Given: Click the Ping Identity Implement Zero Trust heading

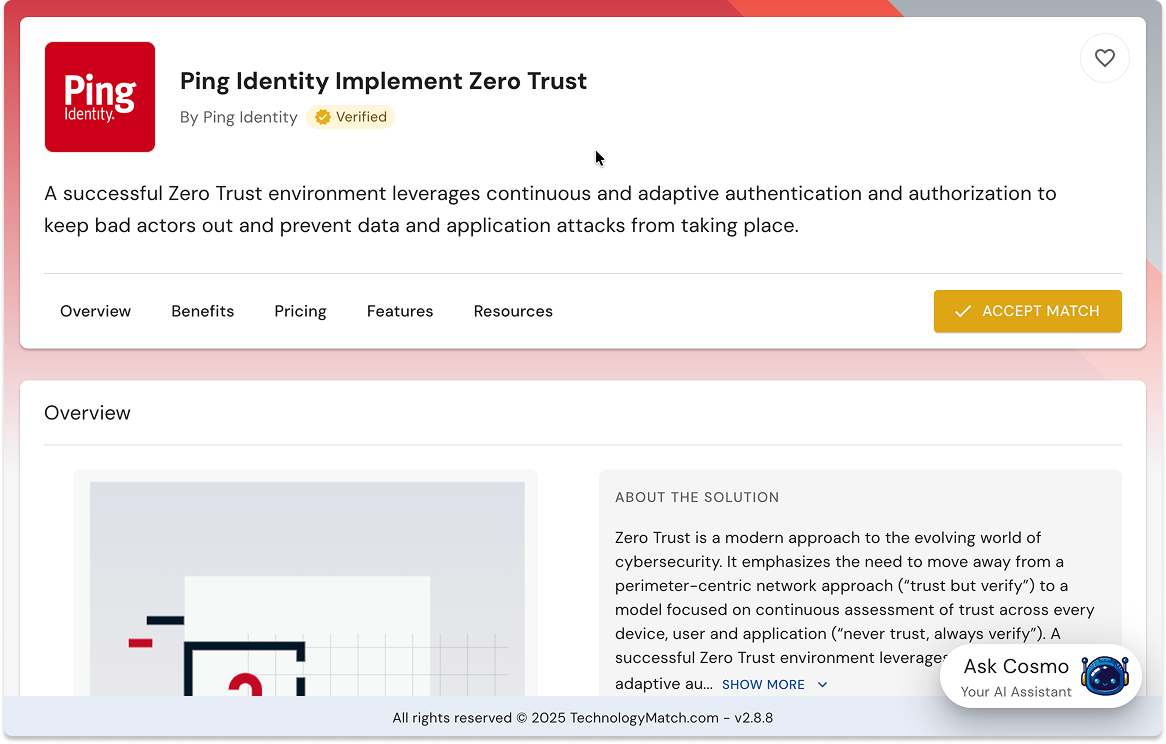Looking at the screenshot, I should [383, 81].
